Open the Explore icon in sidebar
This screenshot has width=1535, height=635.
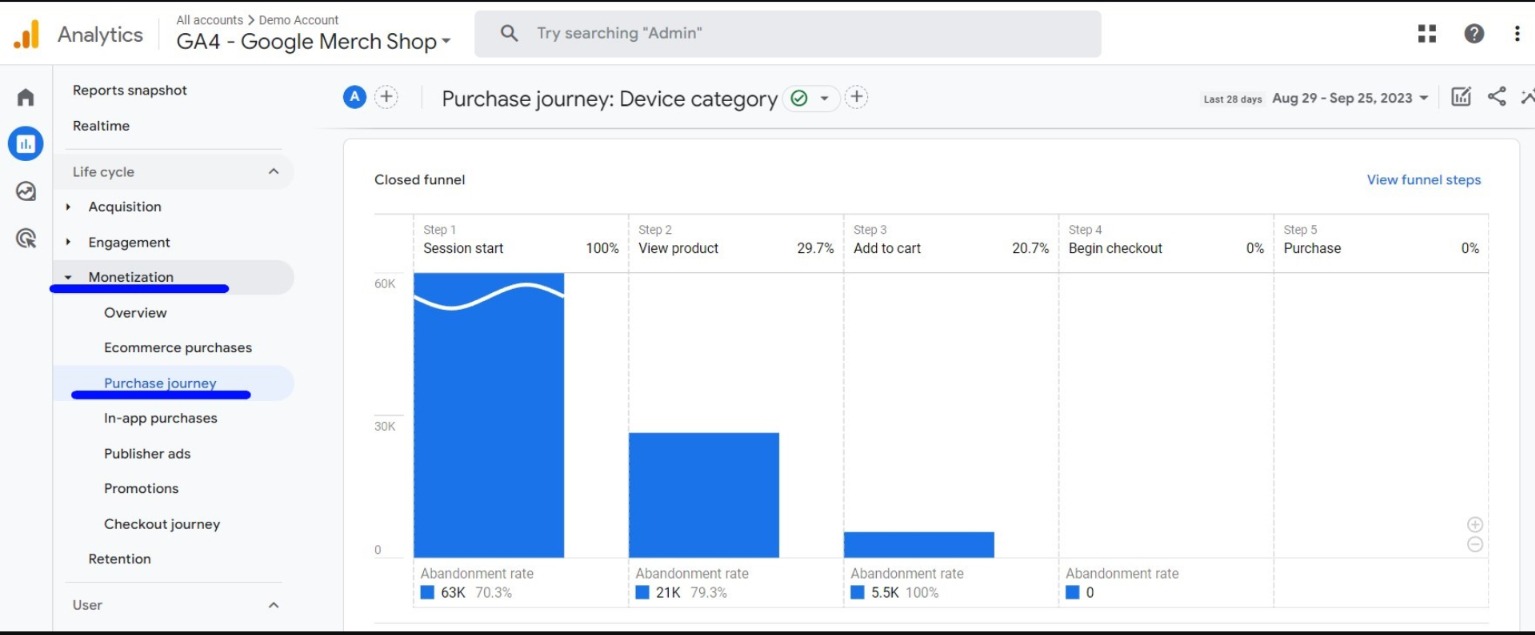[x=26, y=191]
